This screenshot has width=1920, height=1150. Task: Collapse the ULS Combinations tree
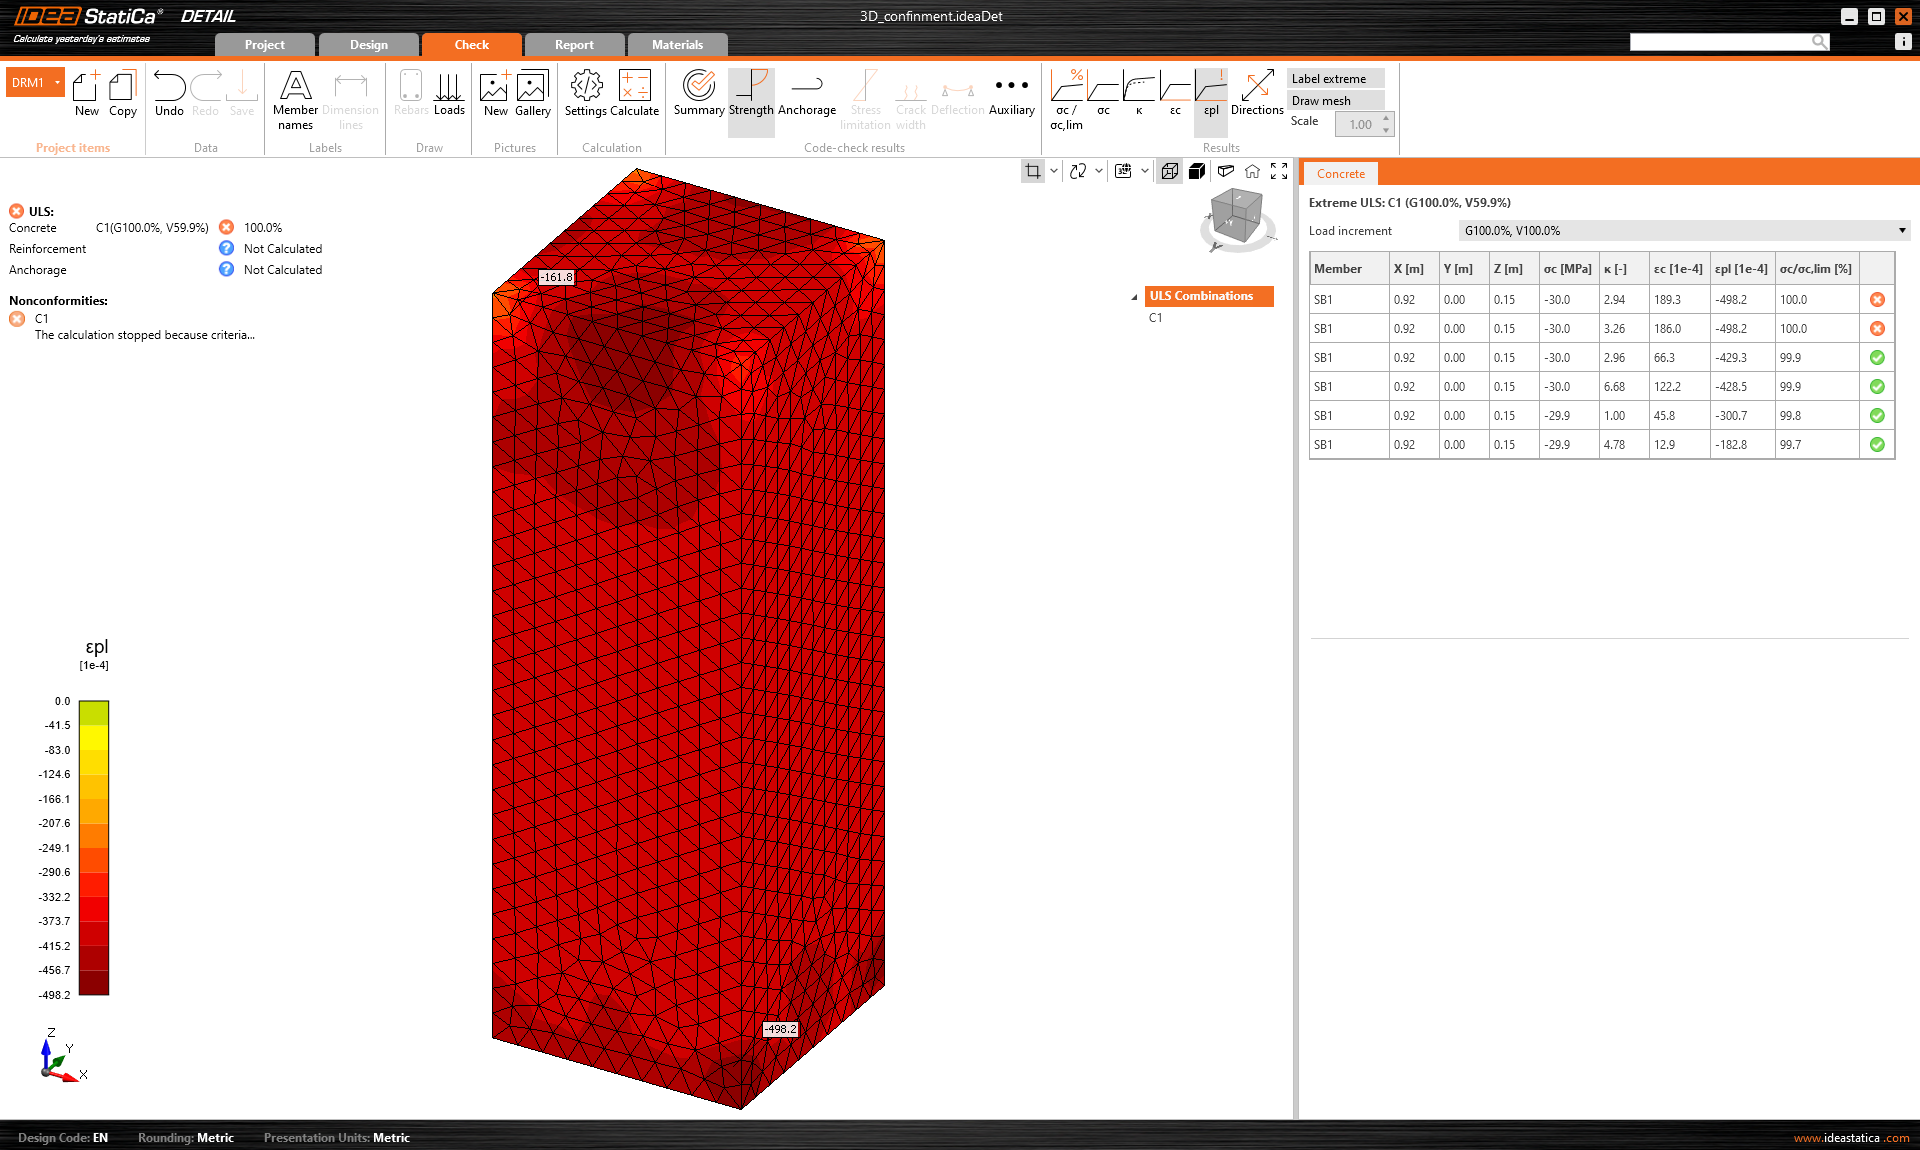click(x=1134, y=297)
